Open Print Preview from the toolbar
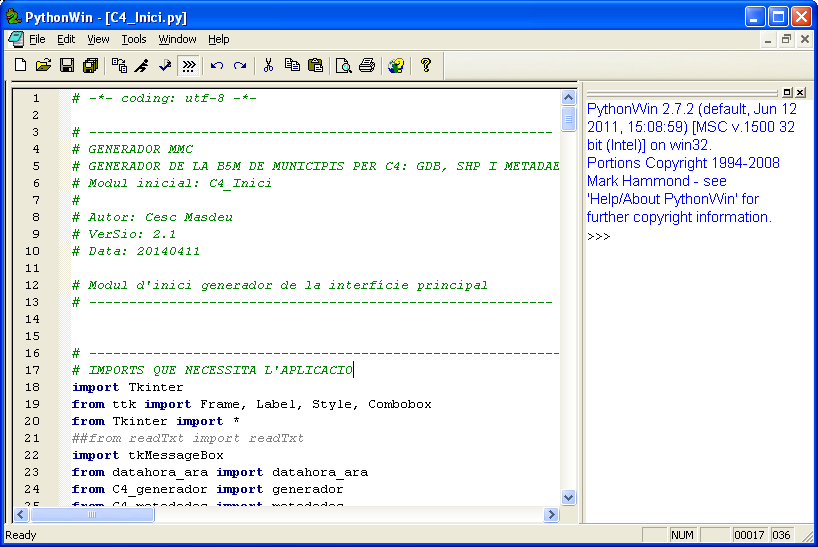The image size is (818, 547). [343, 65]
